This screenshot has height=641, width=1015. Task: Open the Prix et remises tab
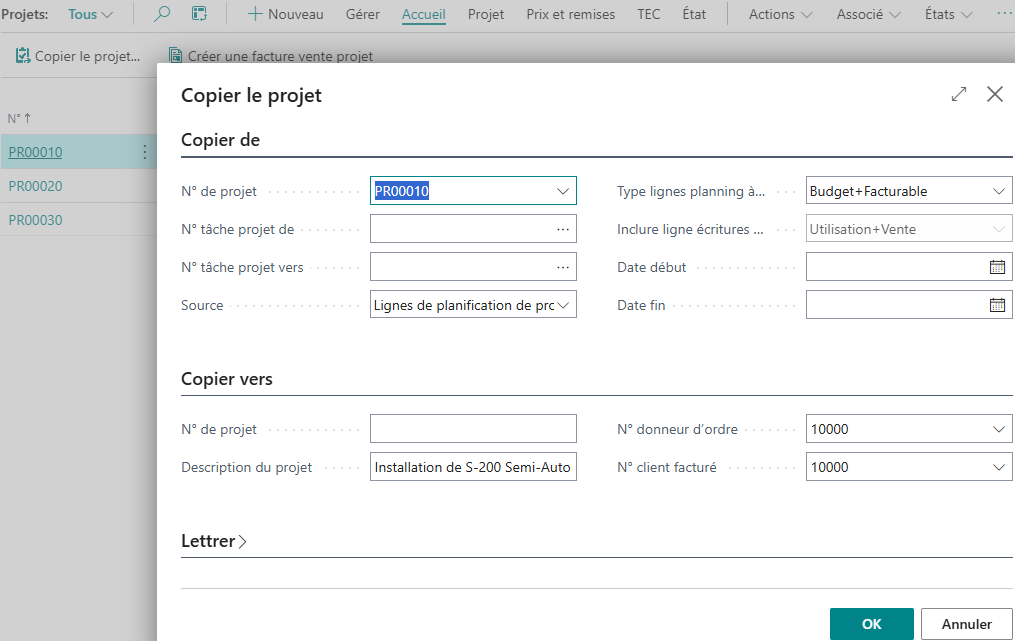(570, 14)
